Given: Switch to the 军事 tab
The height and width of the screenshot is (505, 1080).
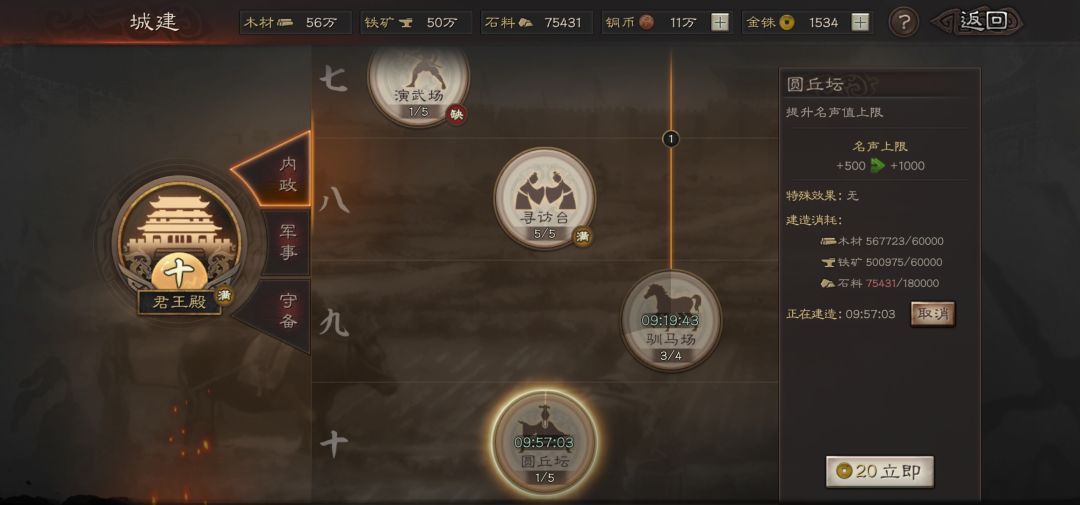Looking at the screenshot, I should pos(287,242).
